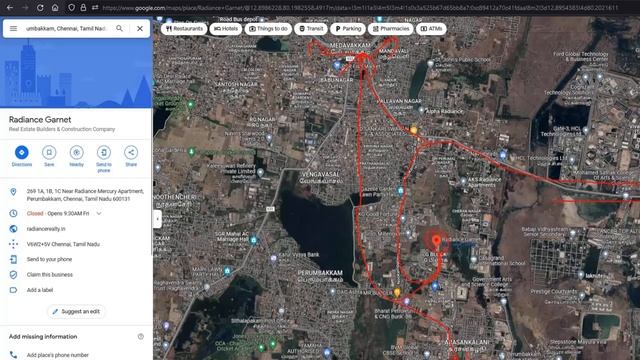Viewport: 640px width, 360px height.
Task: Click the search magnifier icon
Action: pyautogui.click(x=119, y=28)
